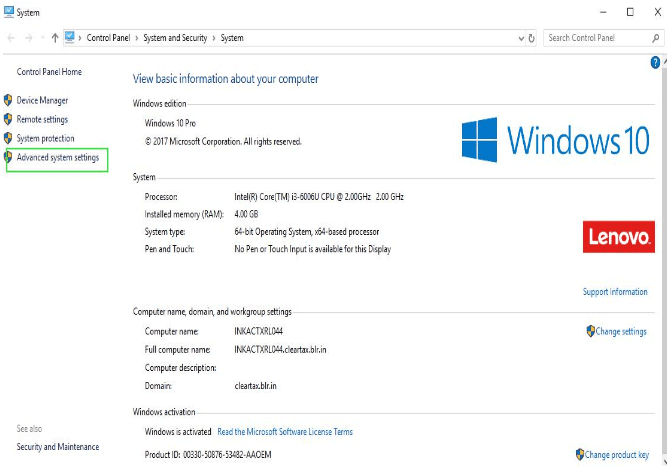672x471 pixels.
Task: Open the address bar history dropdown
Action: pyautogui.click(x=521, y=38)
